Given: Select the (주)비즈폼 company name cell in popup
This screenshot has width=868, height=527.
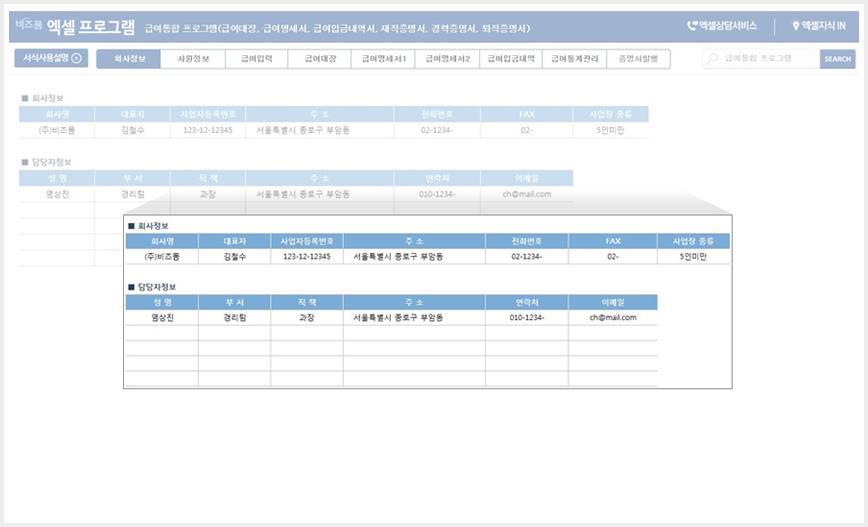Looking at the screenshot, I should (x=162, y=256).
